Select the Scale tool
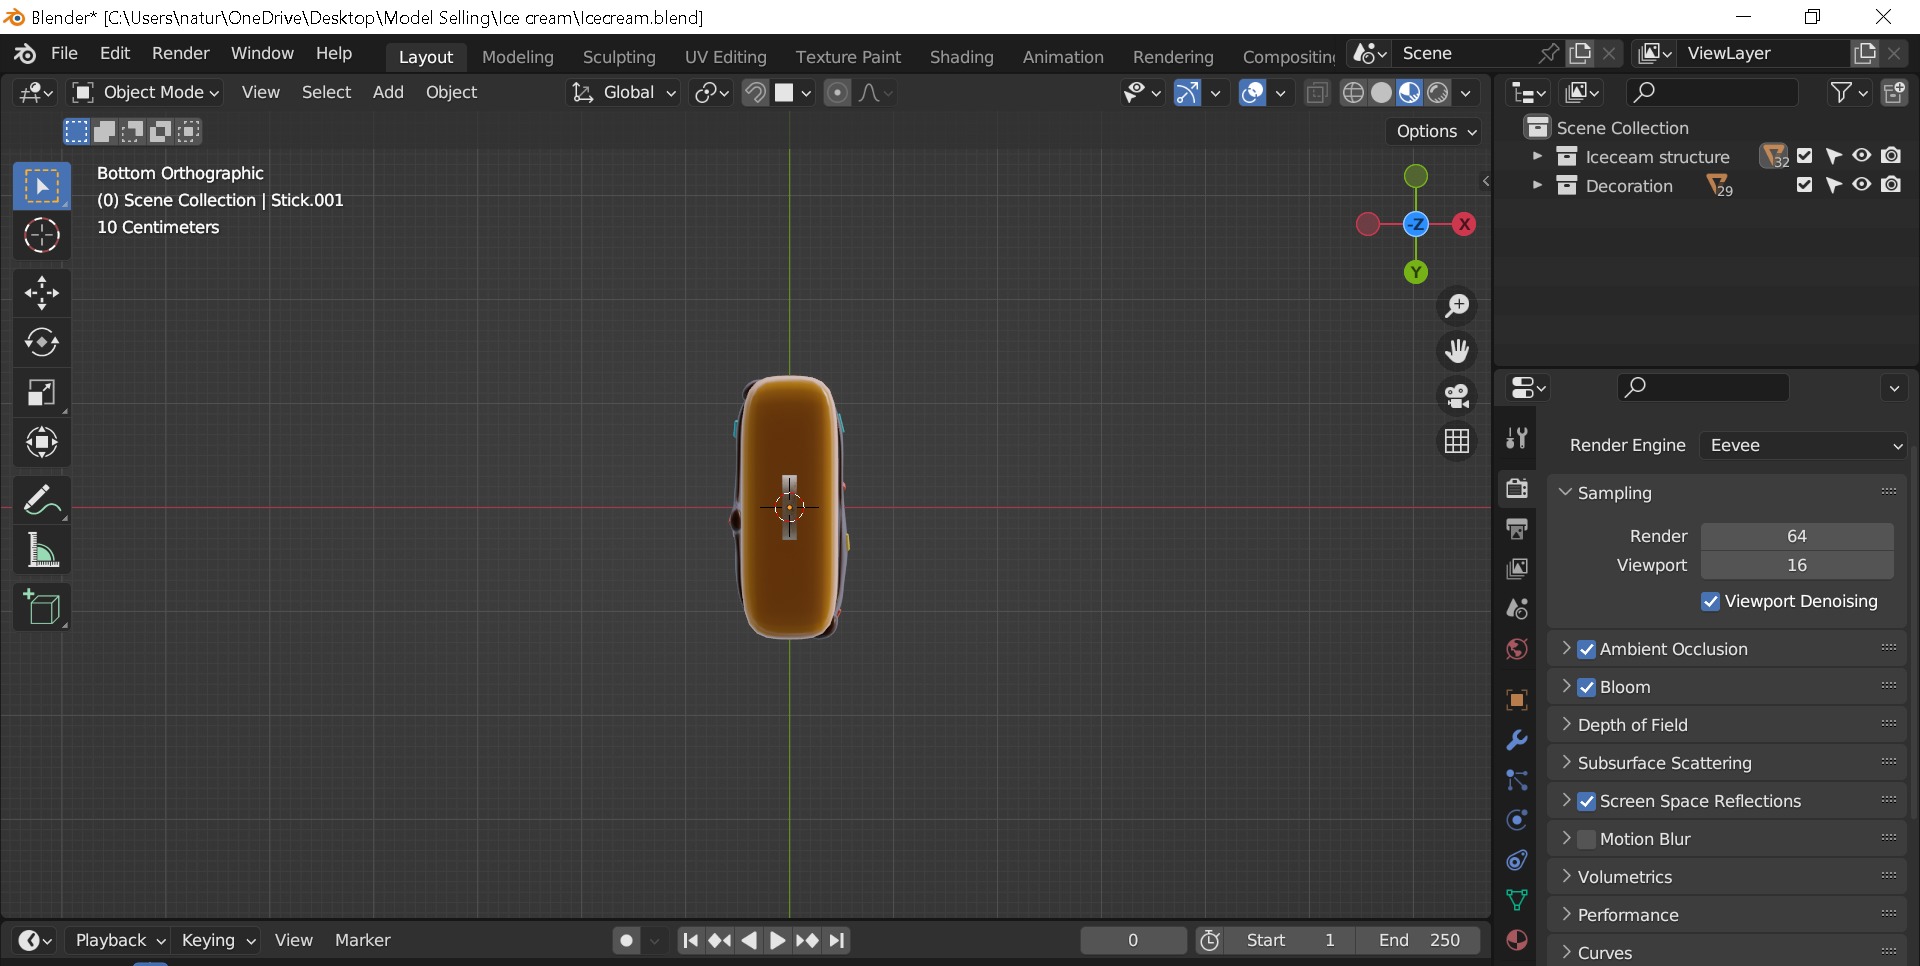 click(x=42, y=393)
